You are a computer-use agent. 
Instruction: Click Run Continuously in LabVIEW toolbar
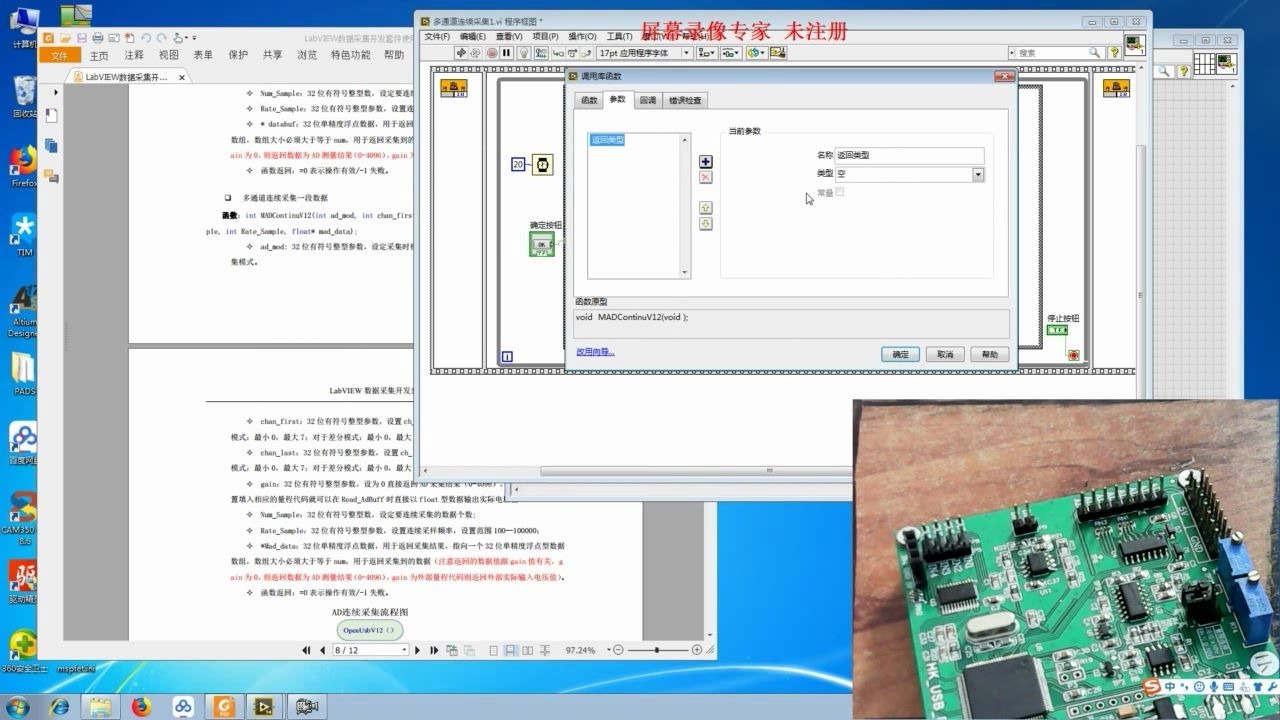[x=475, y=52]
